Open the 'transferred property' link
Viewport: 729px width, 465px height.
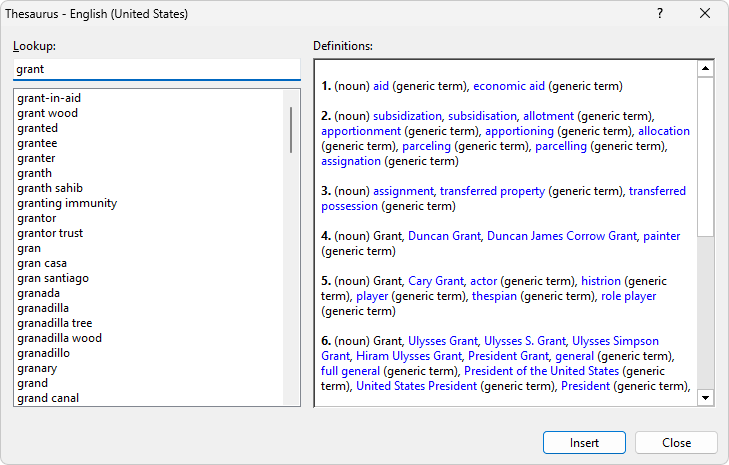pos(492,191)
